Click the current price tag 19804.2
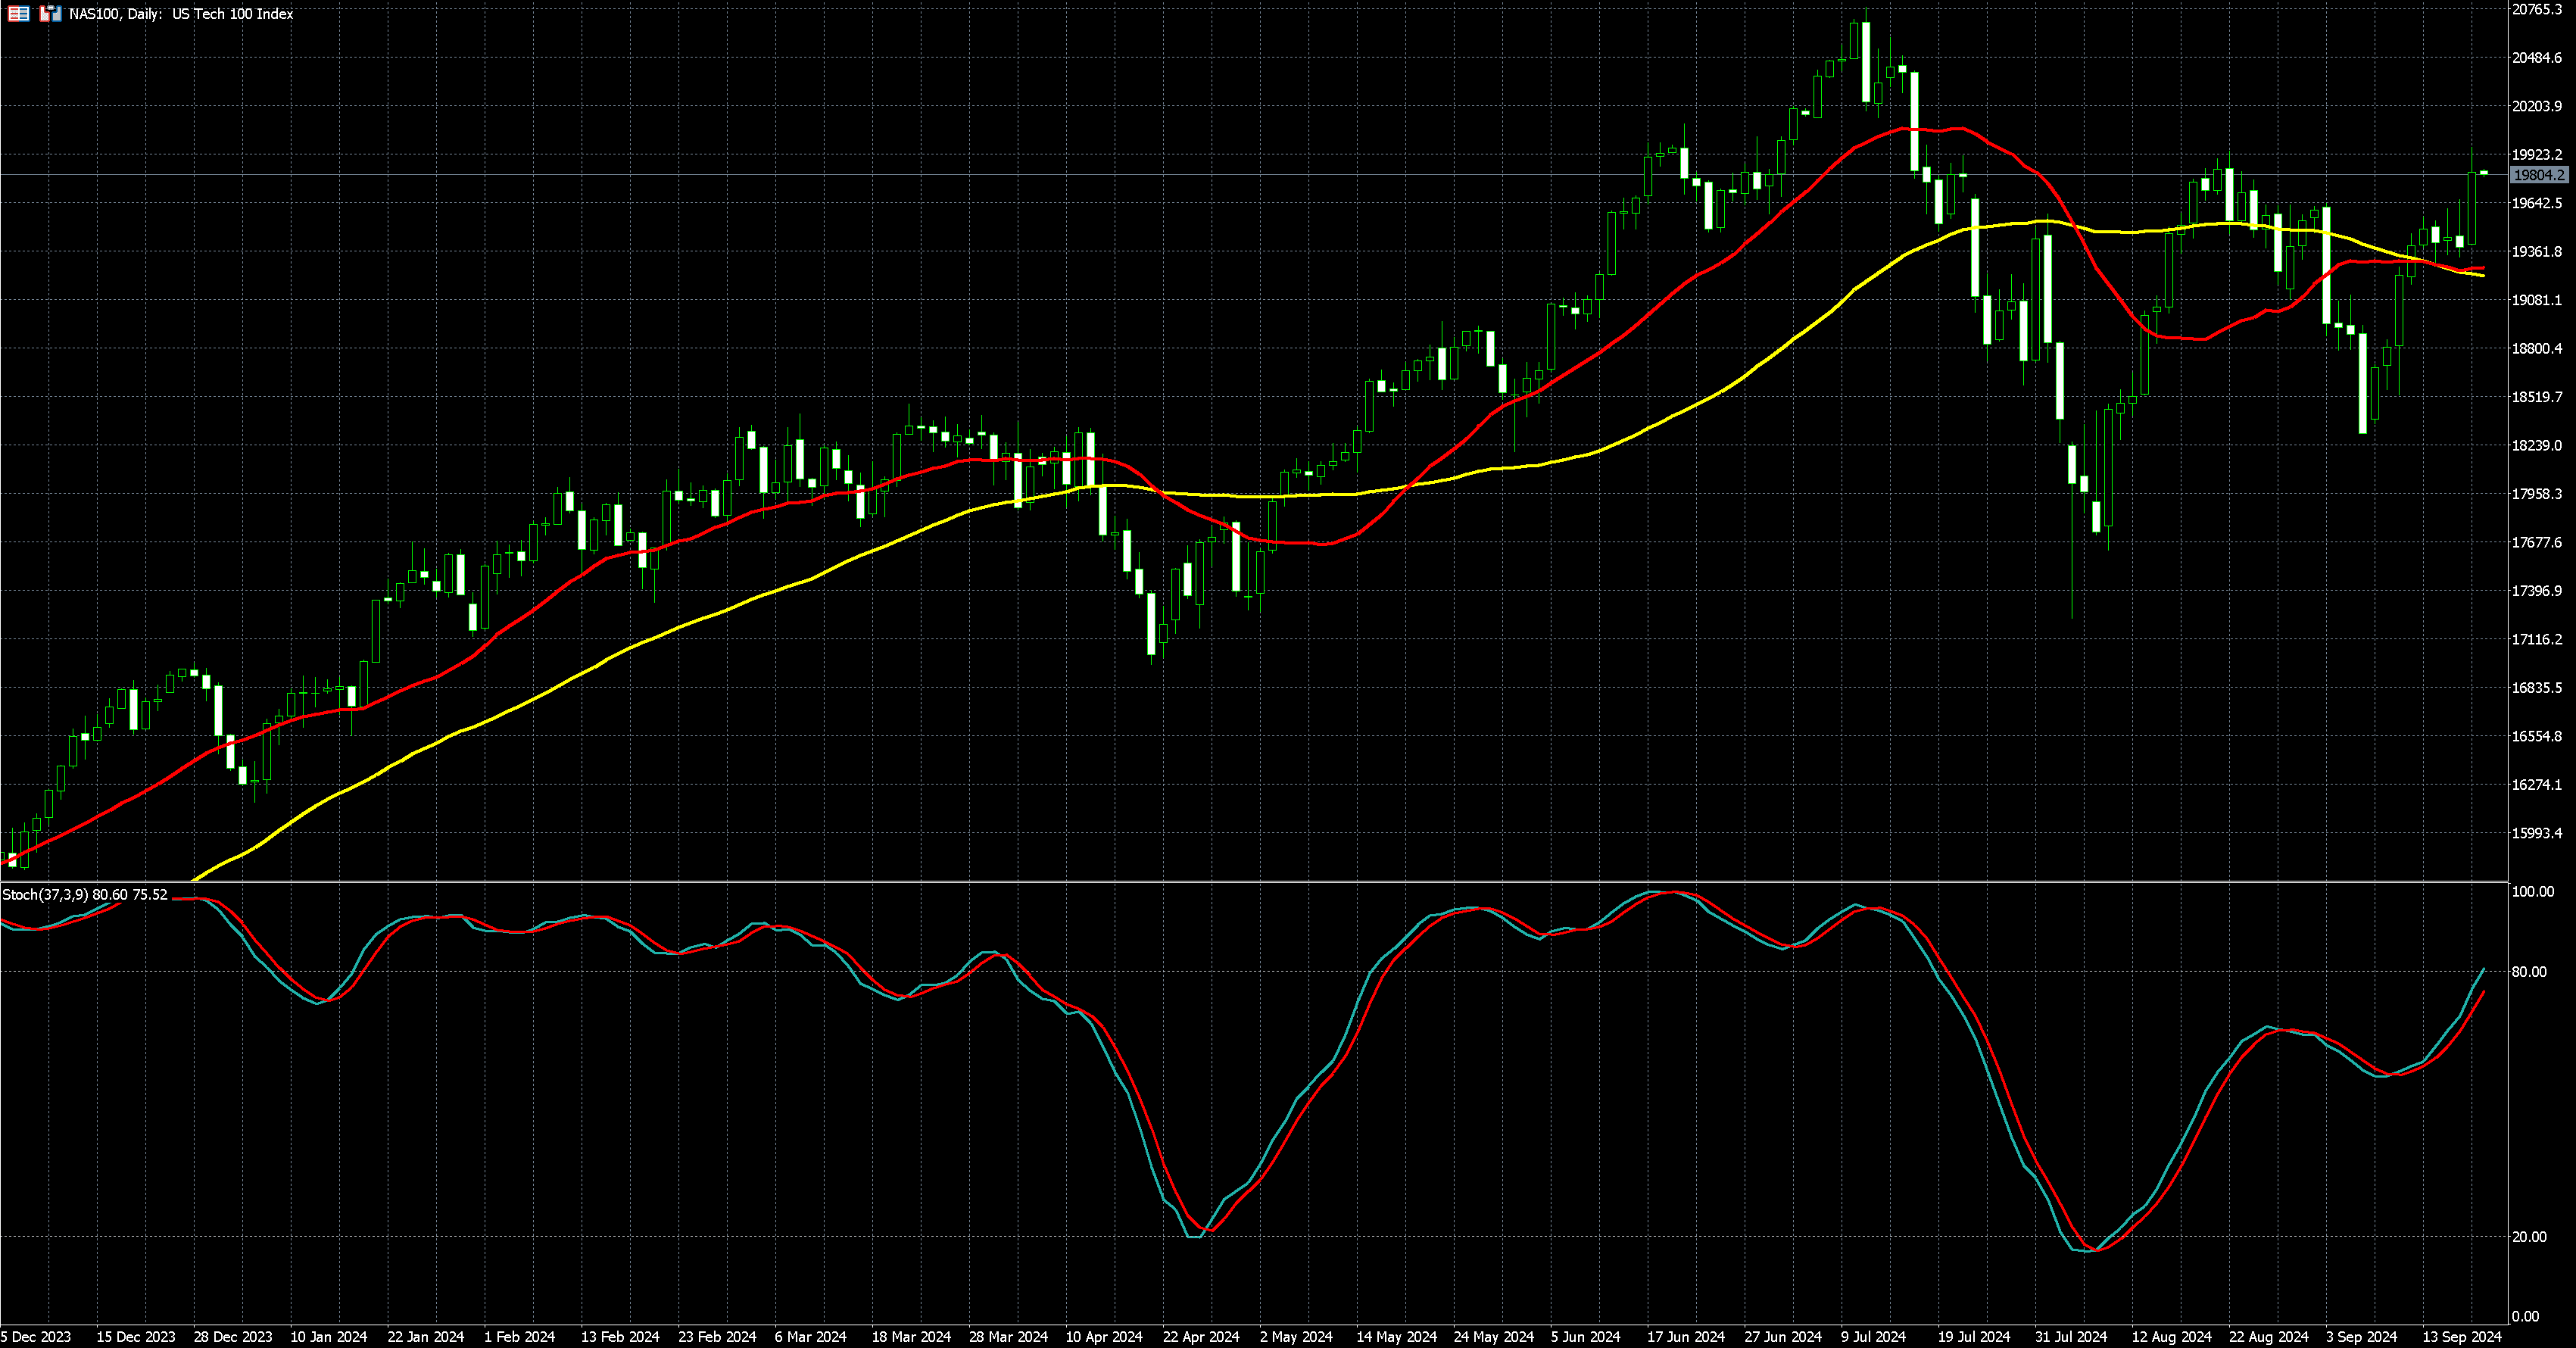This screenshot has height=1348, width=2576. click(2538, 175)
